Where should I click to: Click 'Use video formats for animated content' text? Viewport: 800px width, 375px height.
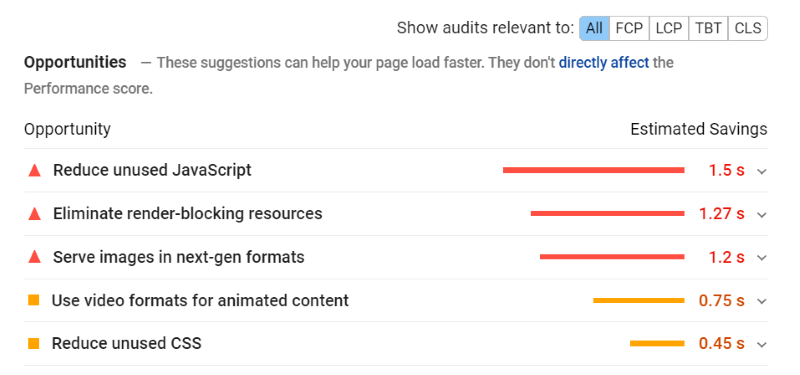[x=201, y=300]
